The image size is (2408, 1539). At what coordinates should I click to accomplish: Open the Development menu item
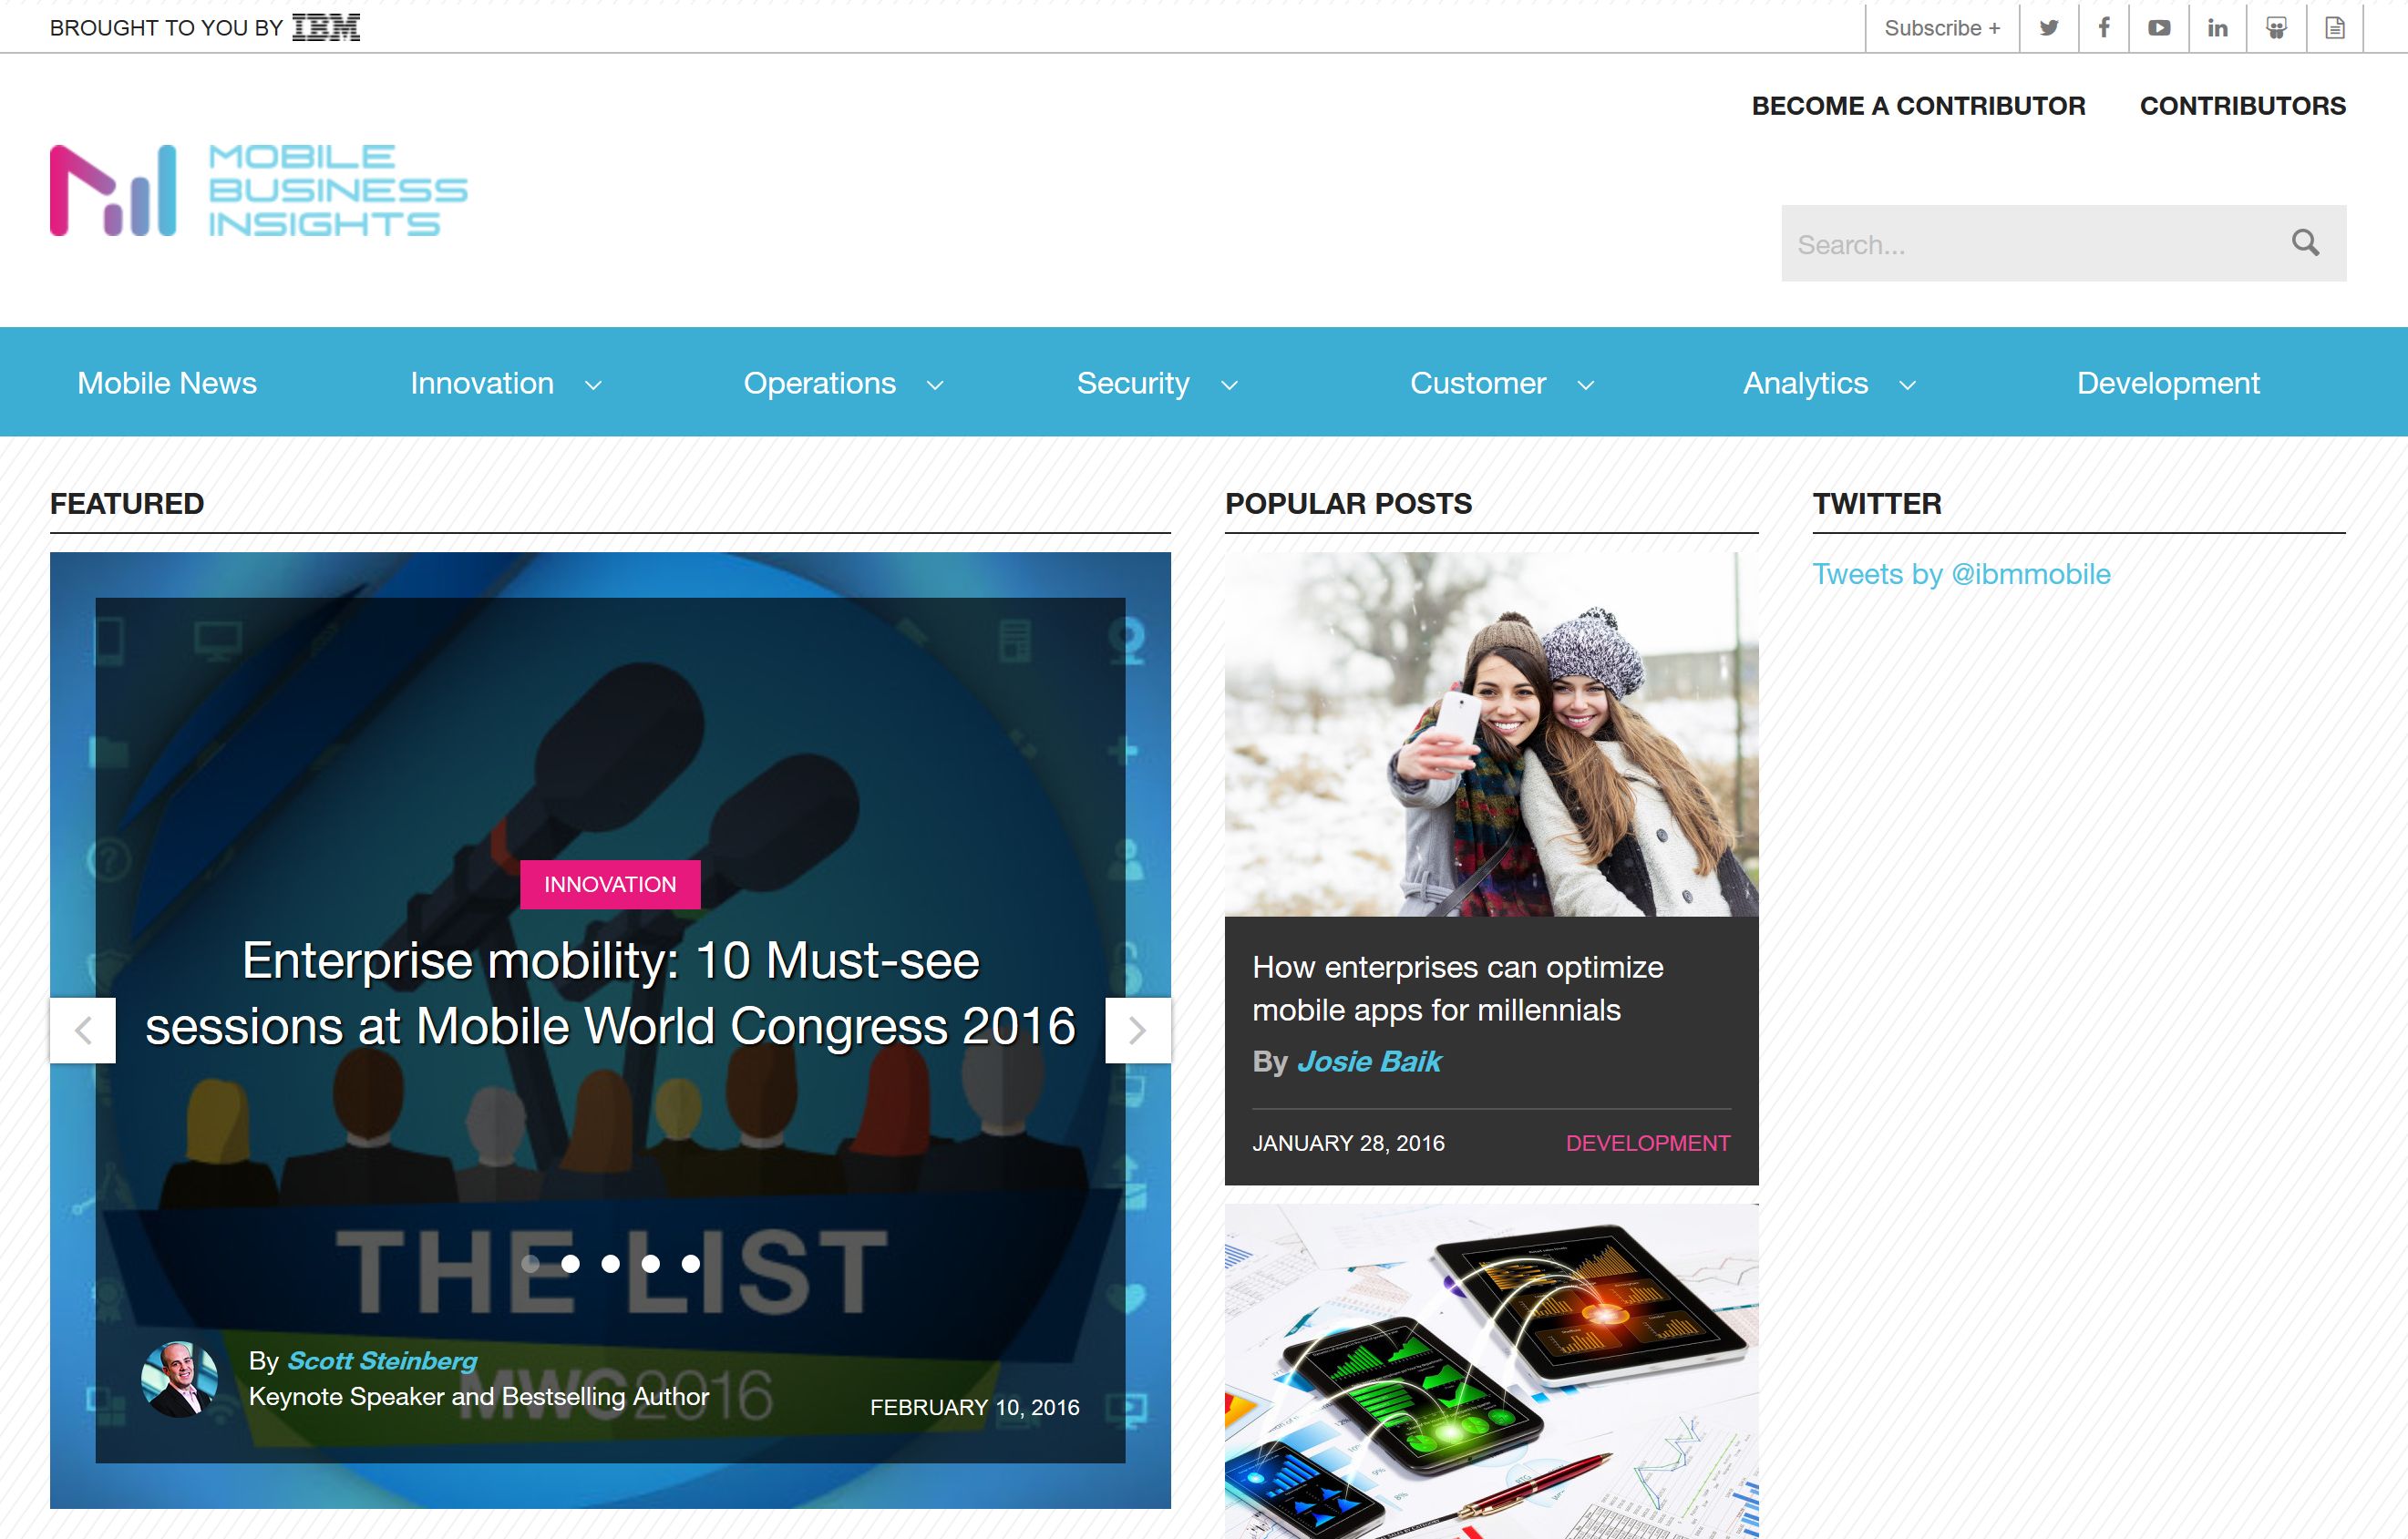point(2168,383)
